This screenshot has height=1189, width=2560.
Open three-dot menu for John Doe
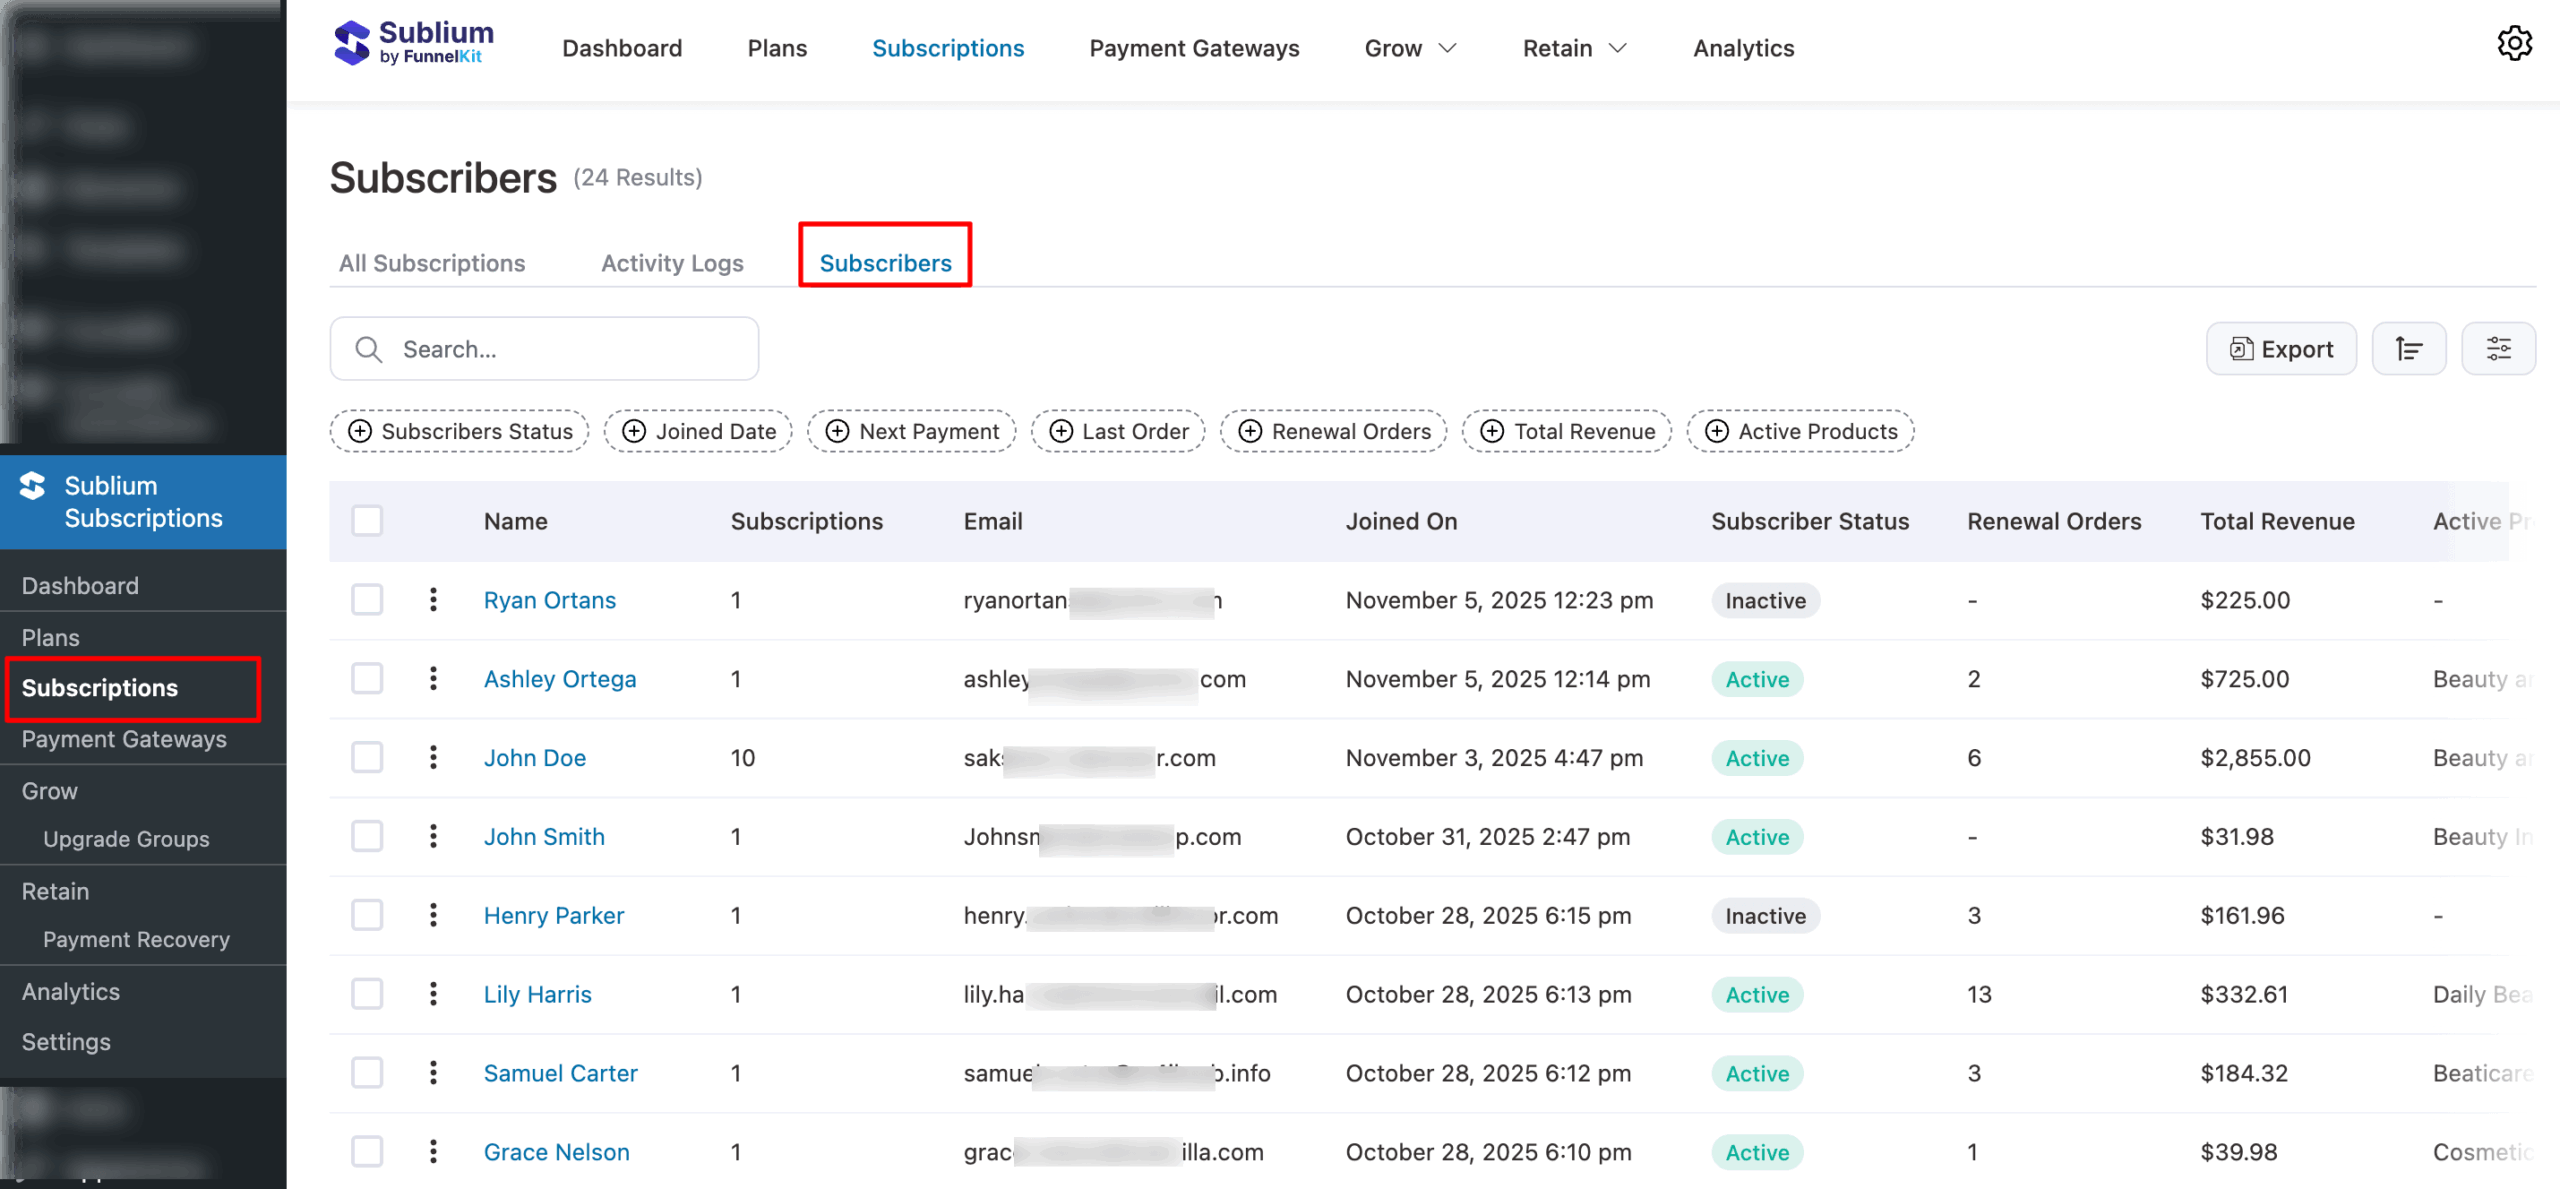[x=433, y=758]
